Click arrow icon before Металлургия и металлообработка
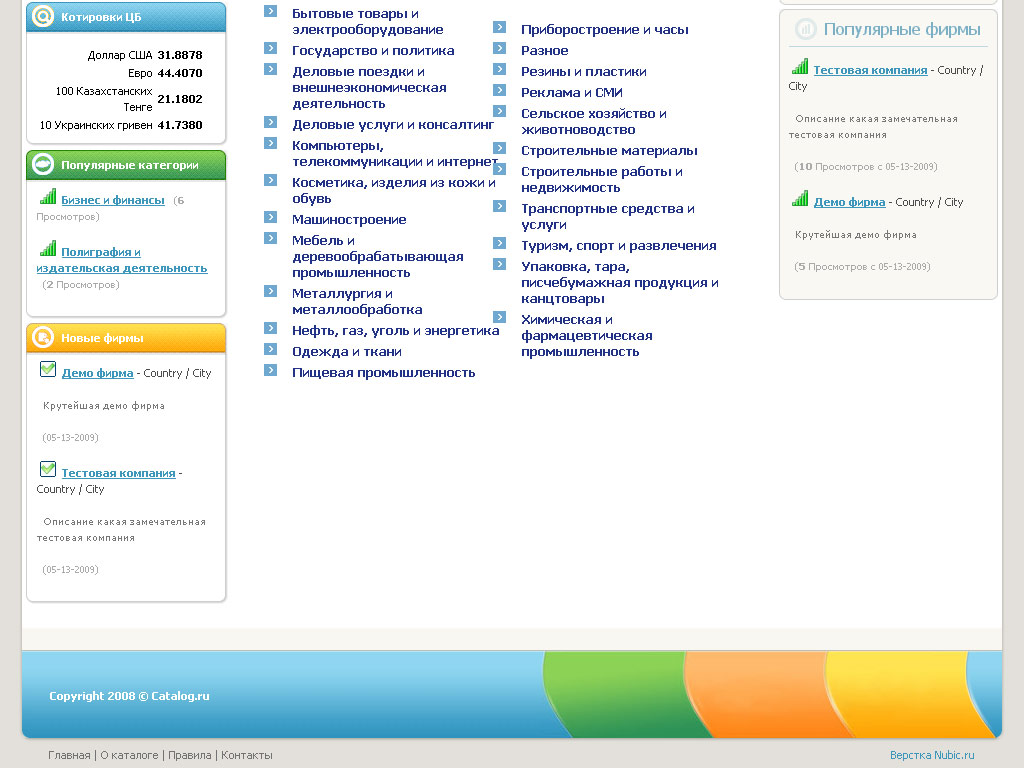The height and width of the screenshot is (768, 1024). [270, 291]
